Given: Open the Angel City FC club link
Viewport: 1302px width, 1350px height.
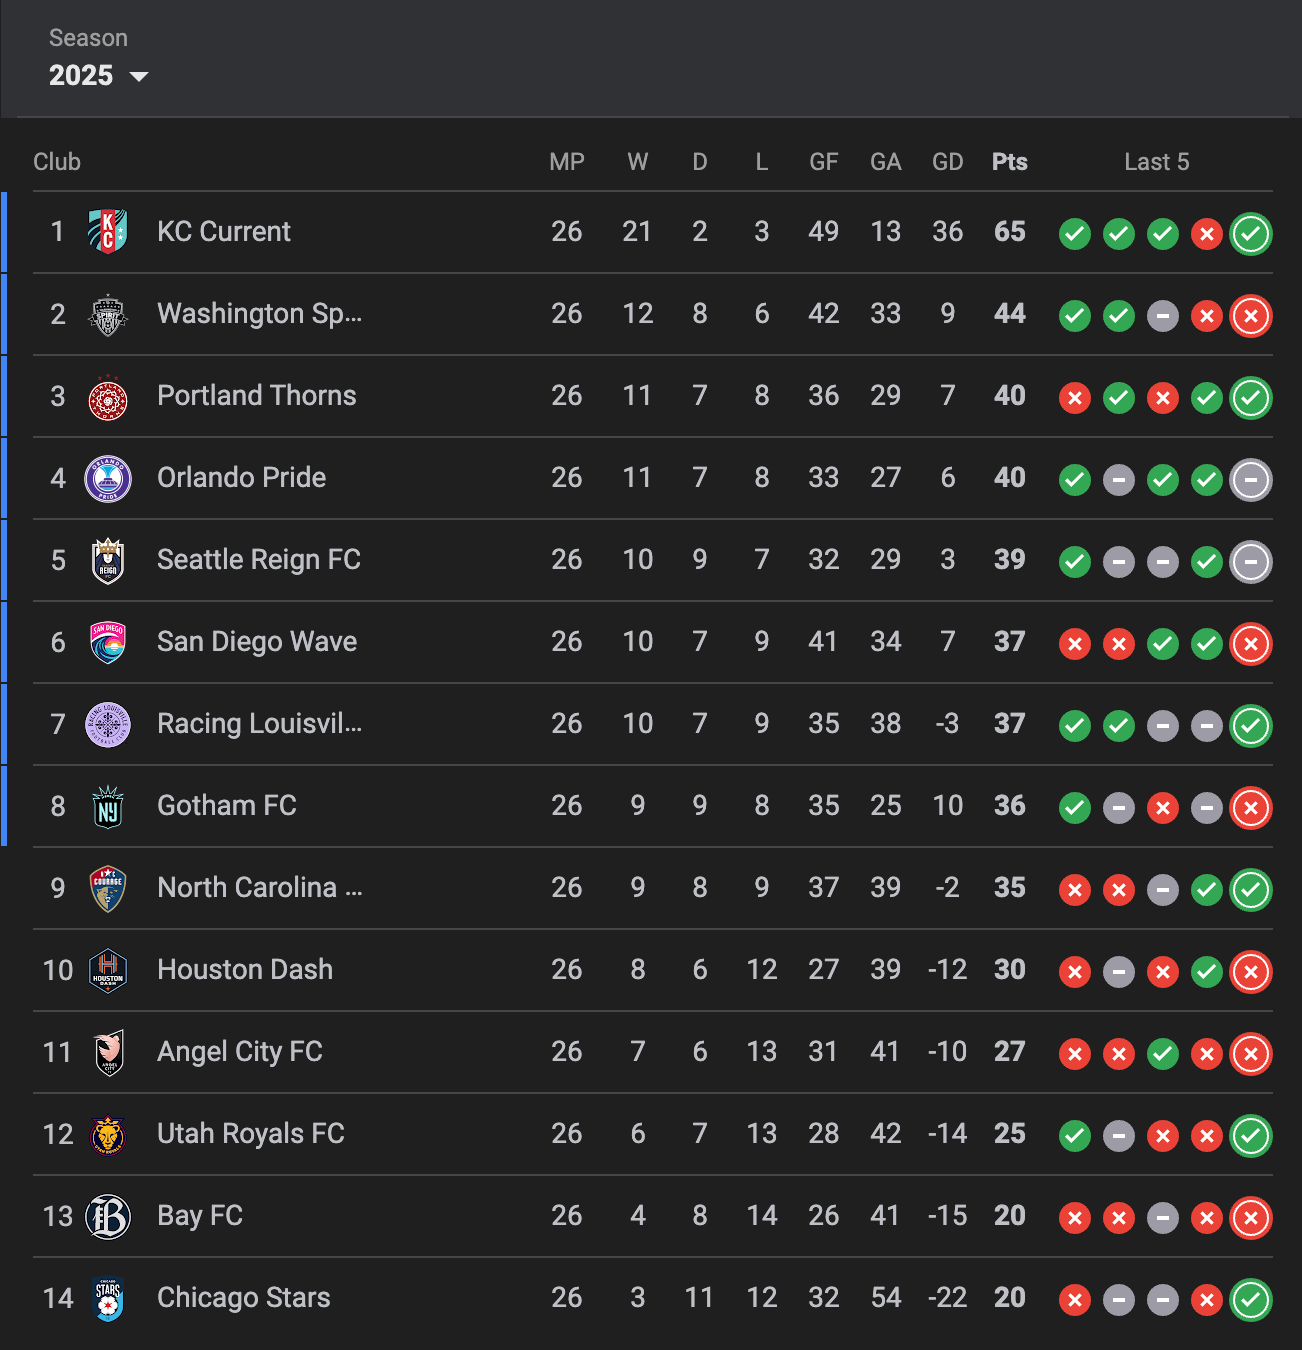Looking at the screenshot, I should coord(240,1052).
